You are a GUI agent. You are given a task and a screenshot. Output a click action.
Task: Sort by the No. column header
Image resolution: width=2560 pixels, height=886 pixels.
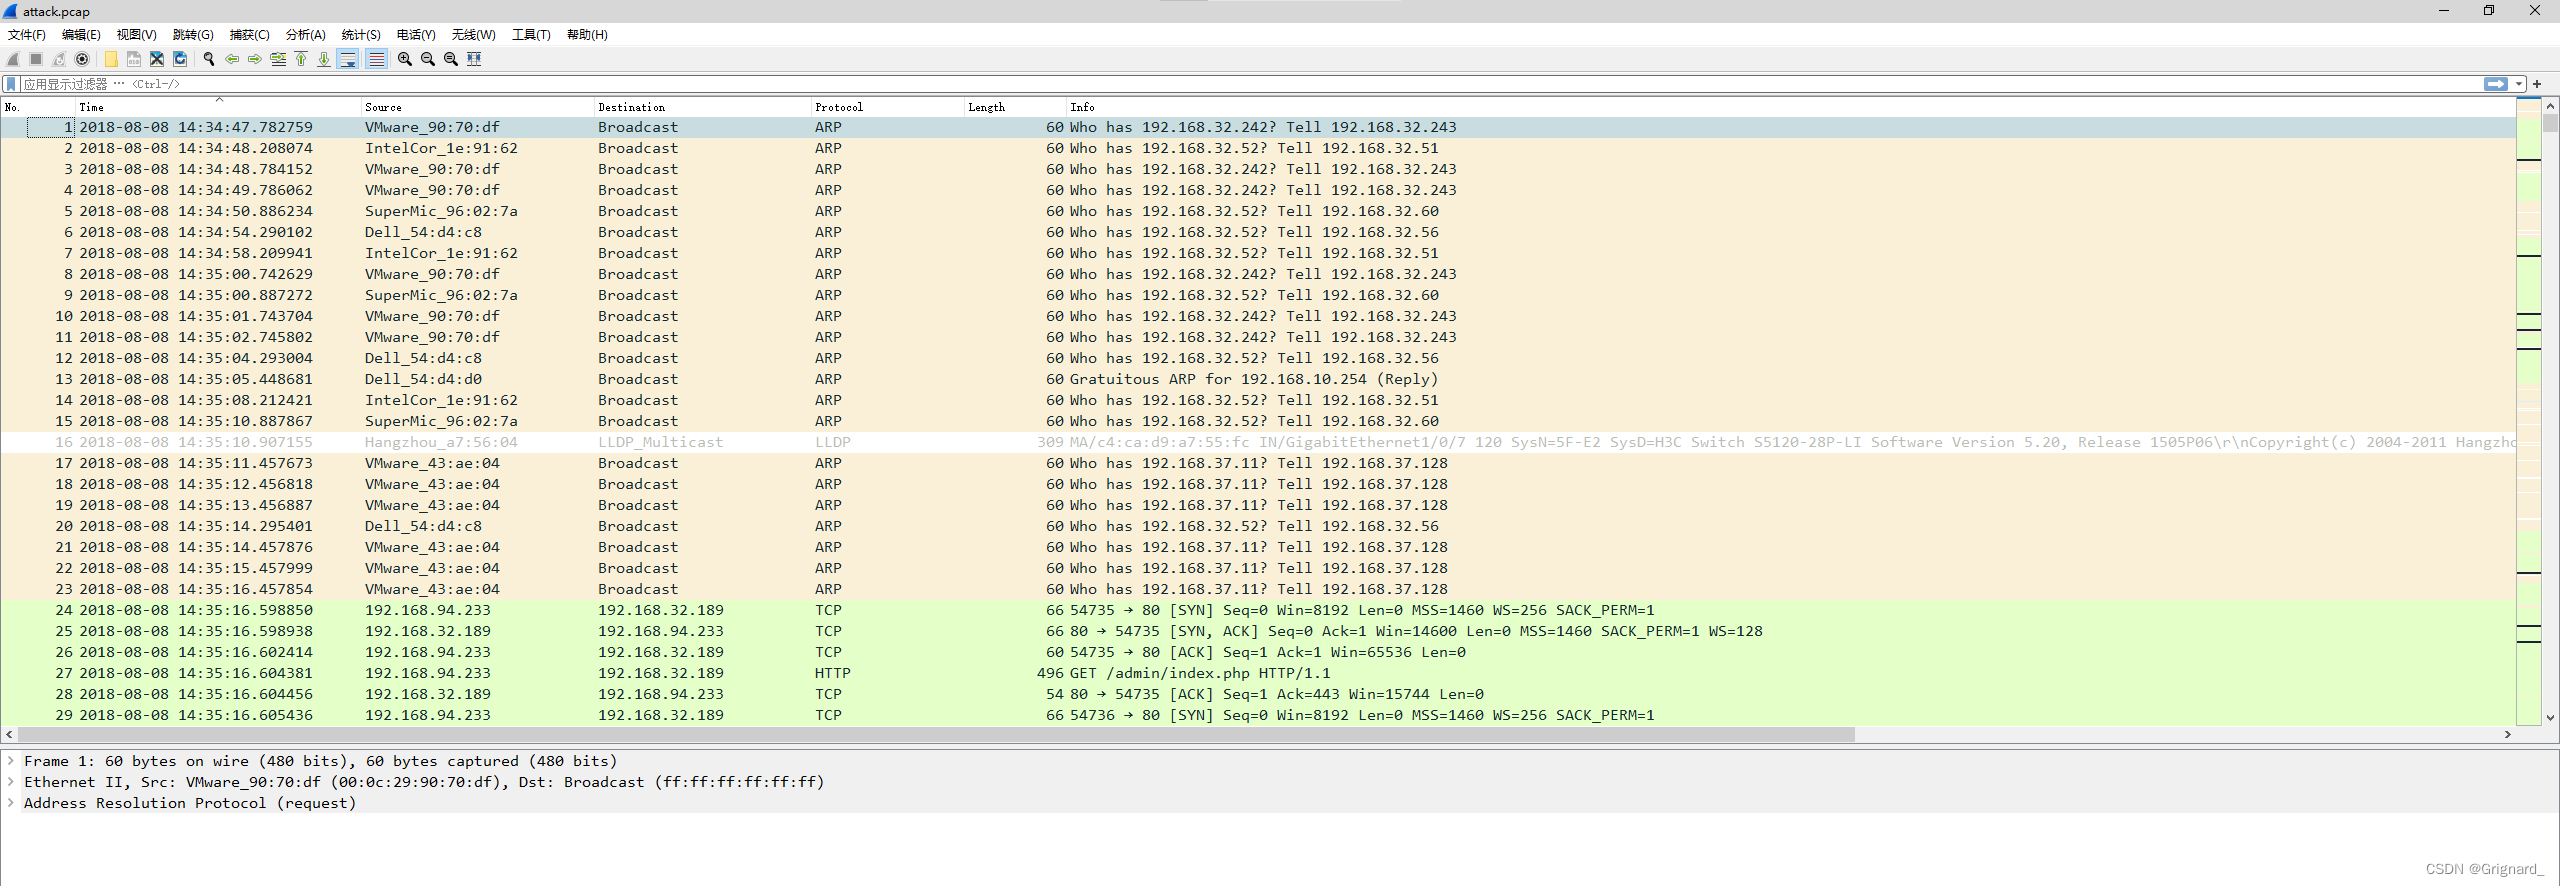click(x=38, y=107)
